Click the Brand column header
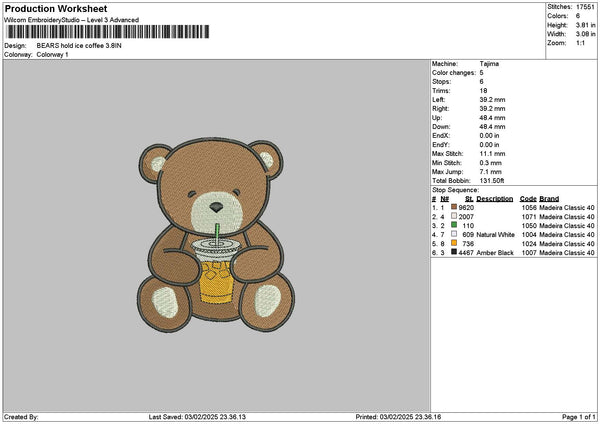Image resolution: width=600 pixels, height=424 pixels. (x=550, y=198)
